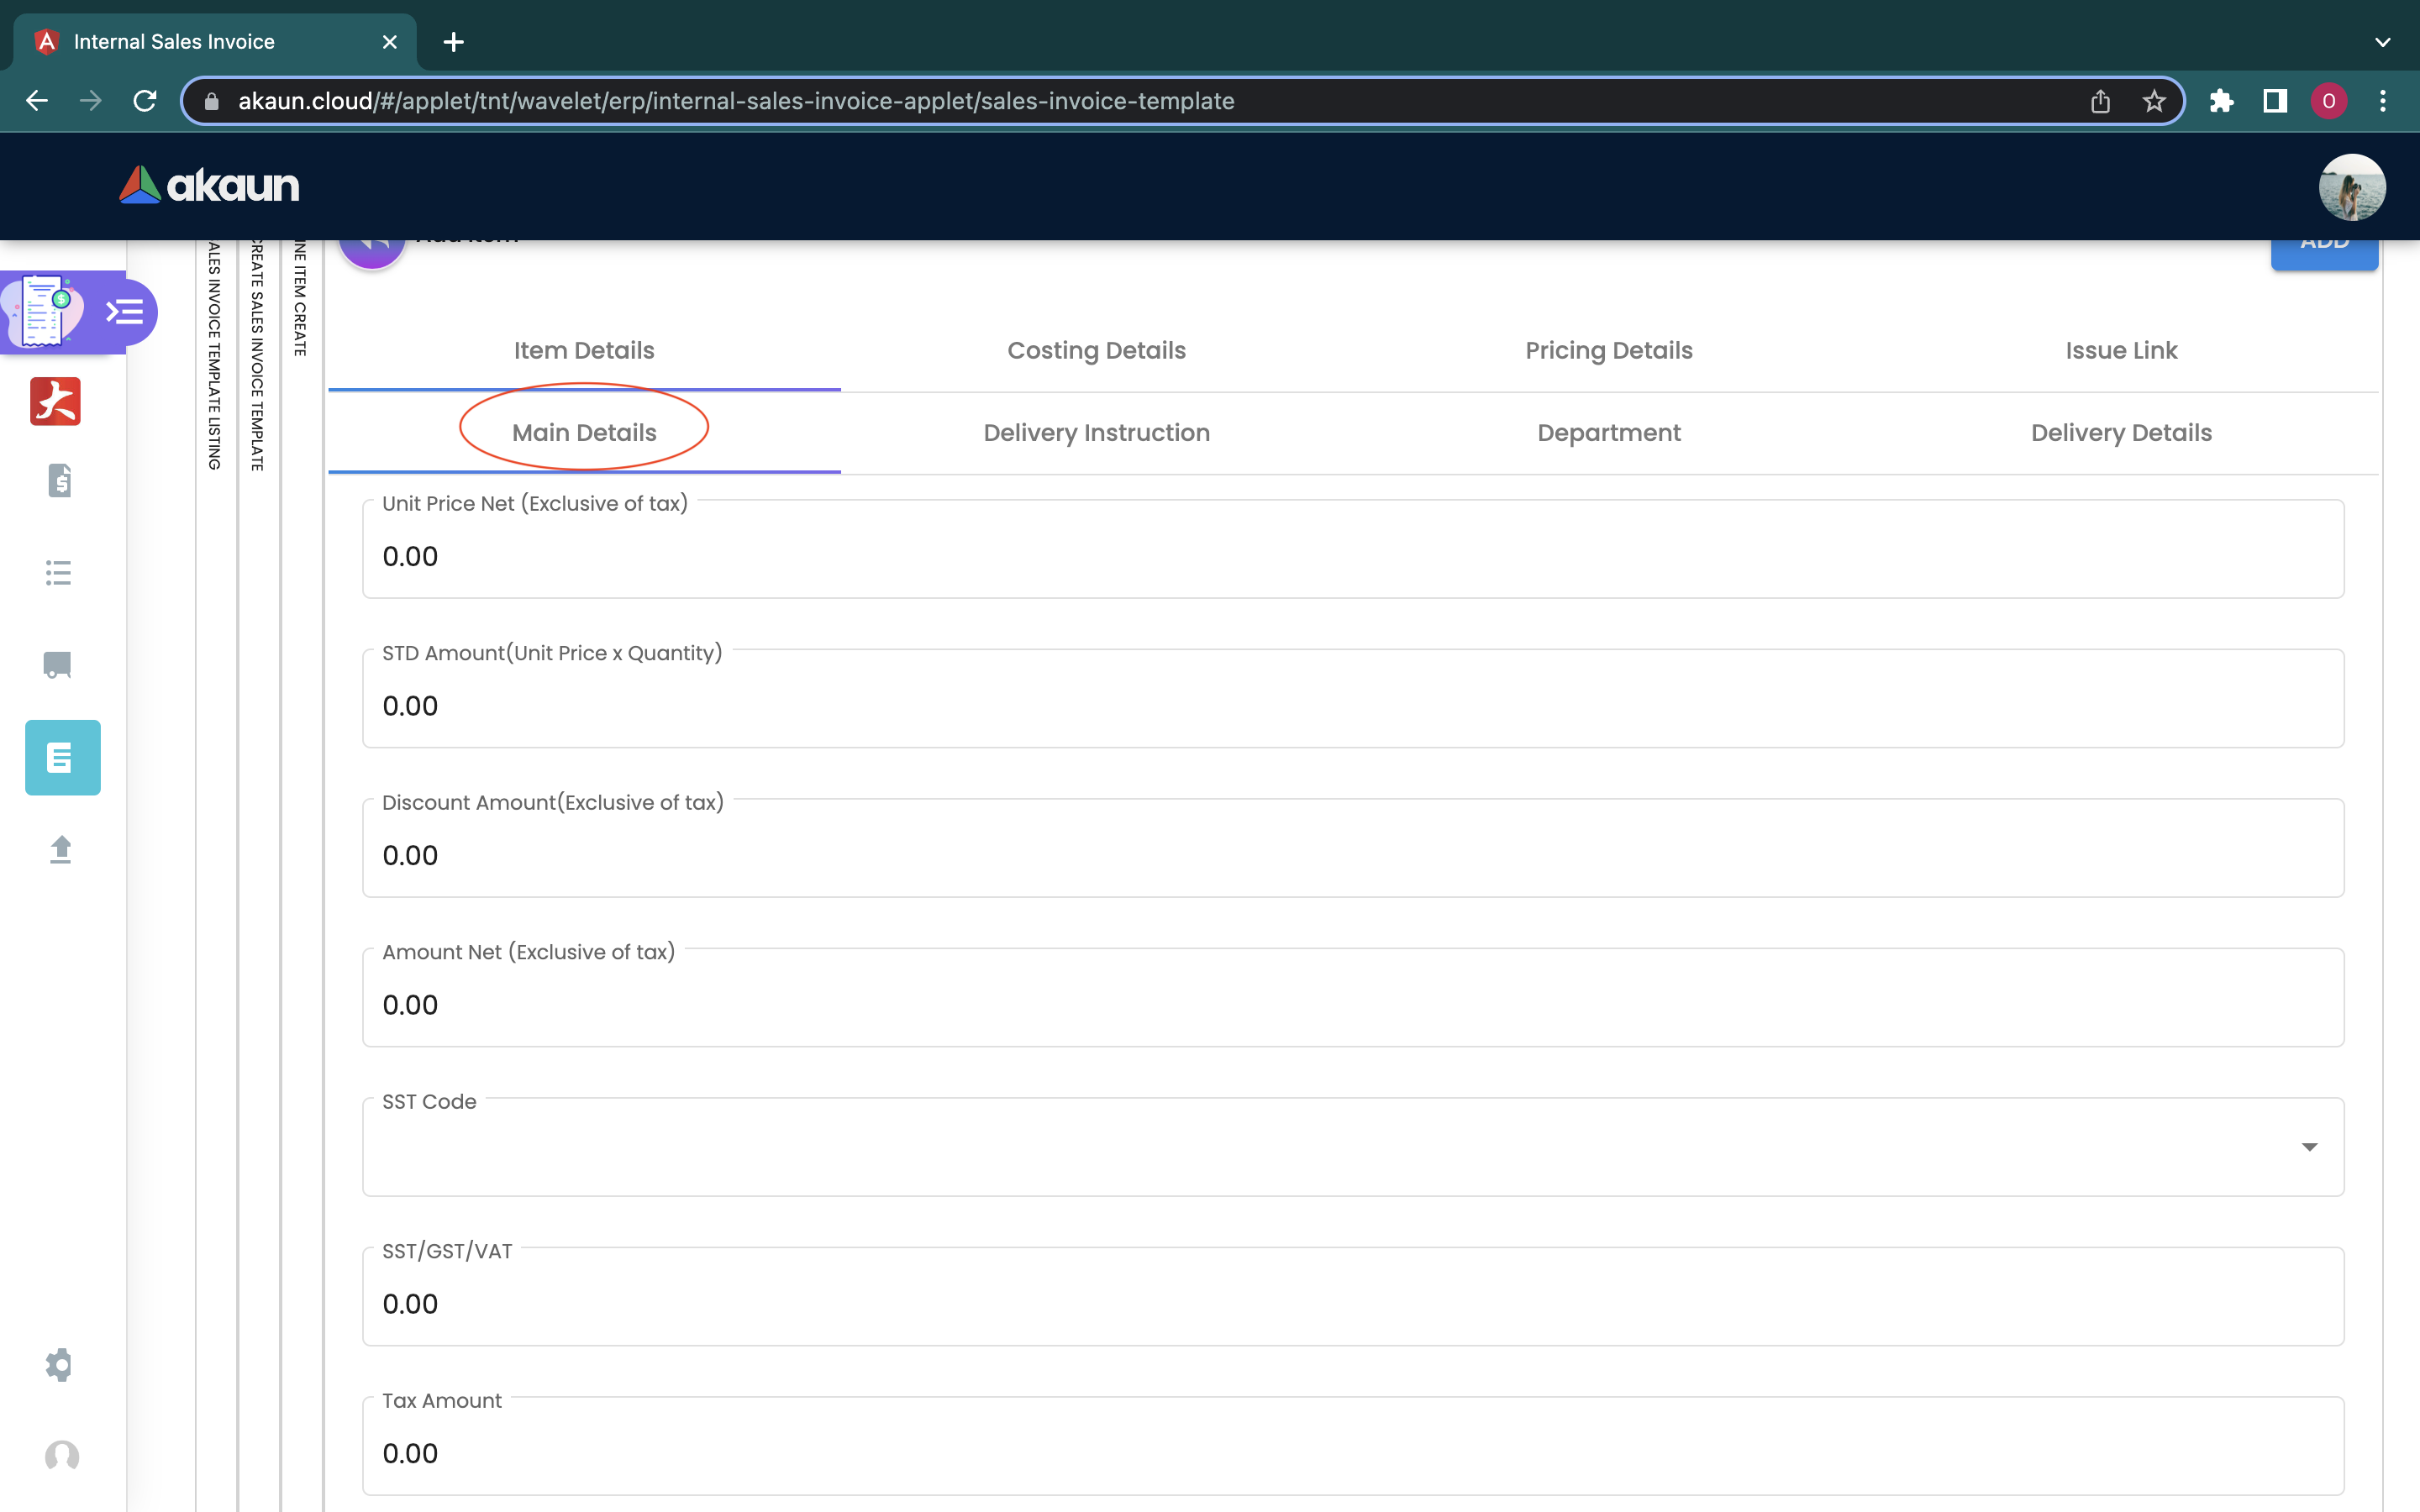Screen dimensions: 2420x1512
Task: Open the settings gear icon
Action: coord(59,1365)
